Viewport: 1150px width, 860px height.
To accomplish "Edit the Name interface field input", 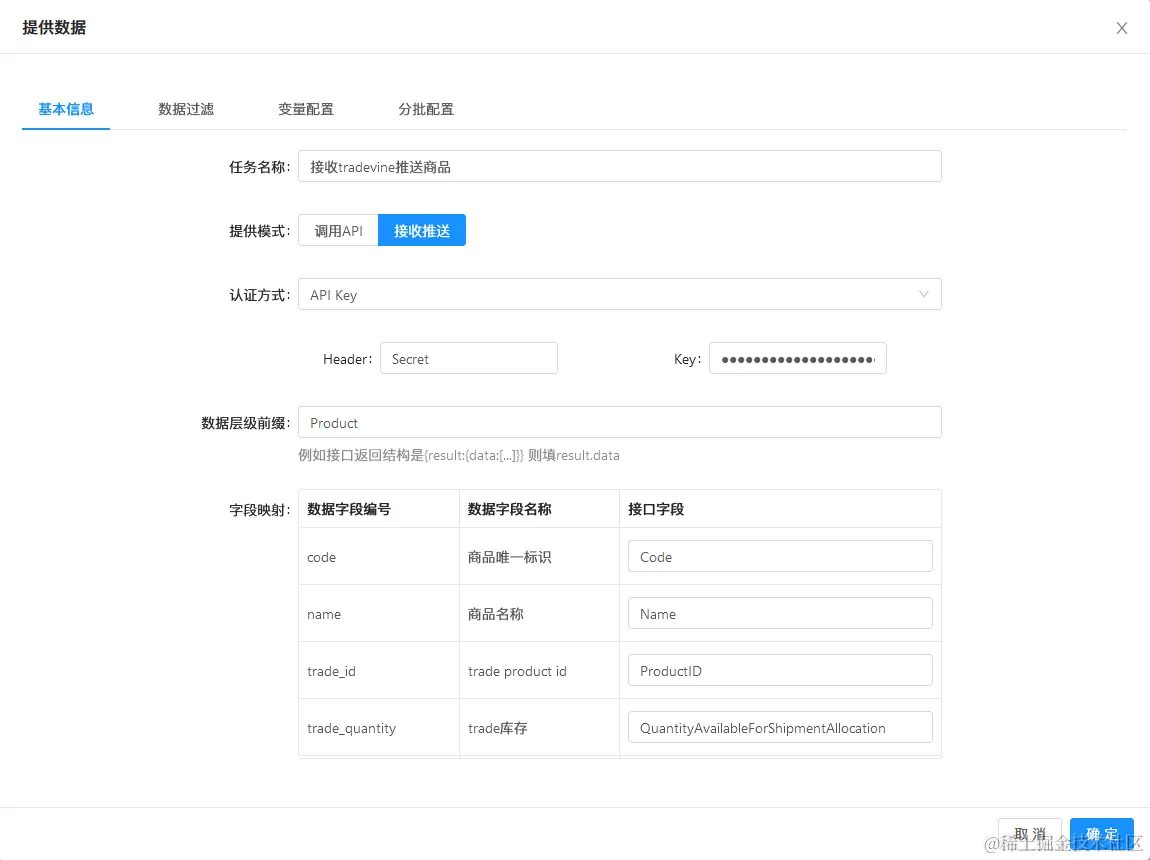I will click(x=780, y=614).
